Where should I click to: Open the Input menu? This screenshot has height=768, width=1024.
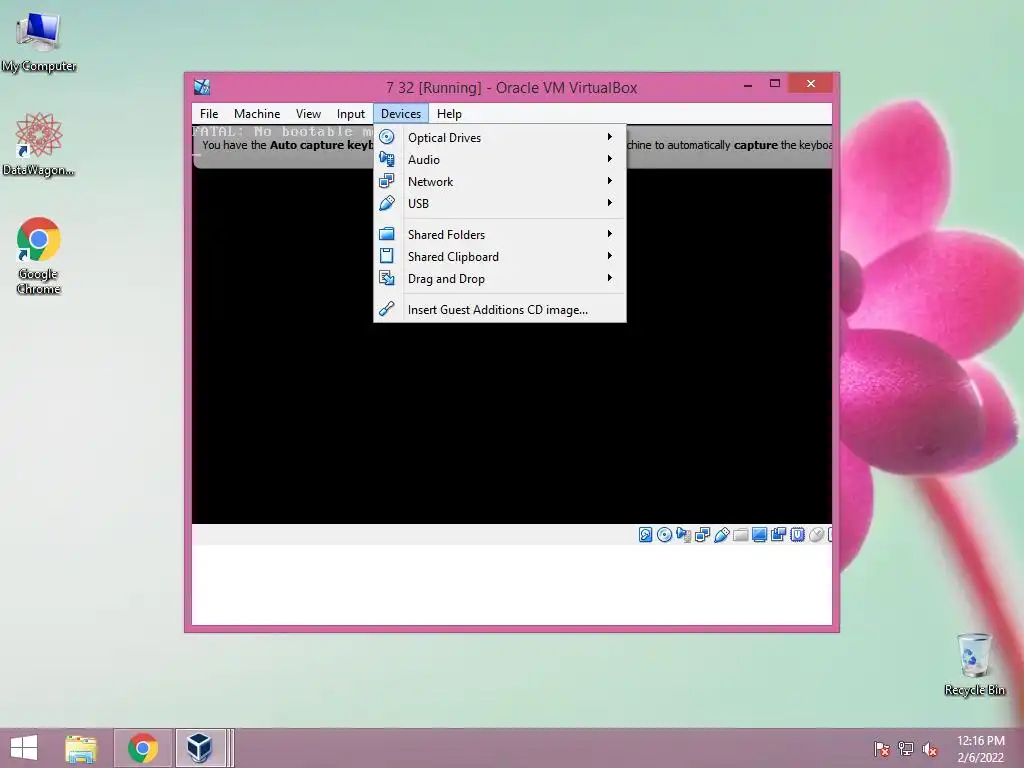[351, 114]
